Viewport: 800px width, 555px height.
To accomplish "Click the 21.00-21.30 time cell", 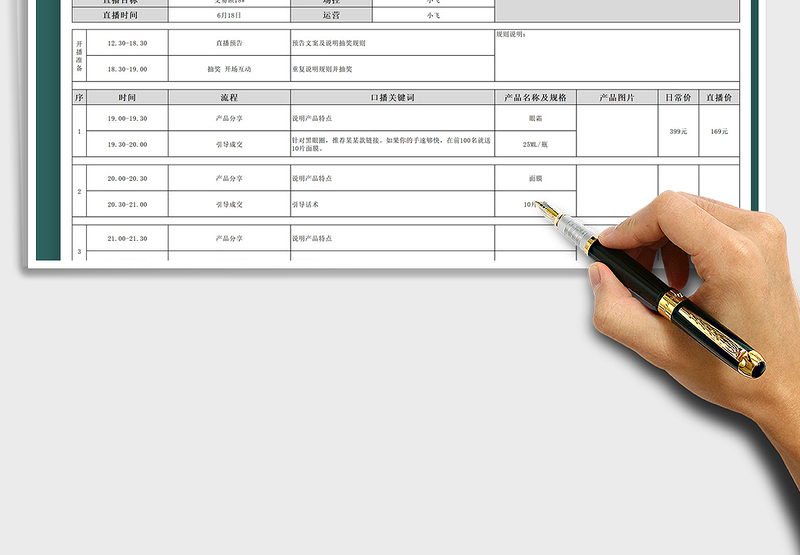I will pos(127,238).
